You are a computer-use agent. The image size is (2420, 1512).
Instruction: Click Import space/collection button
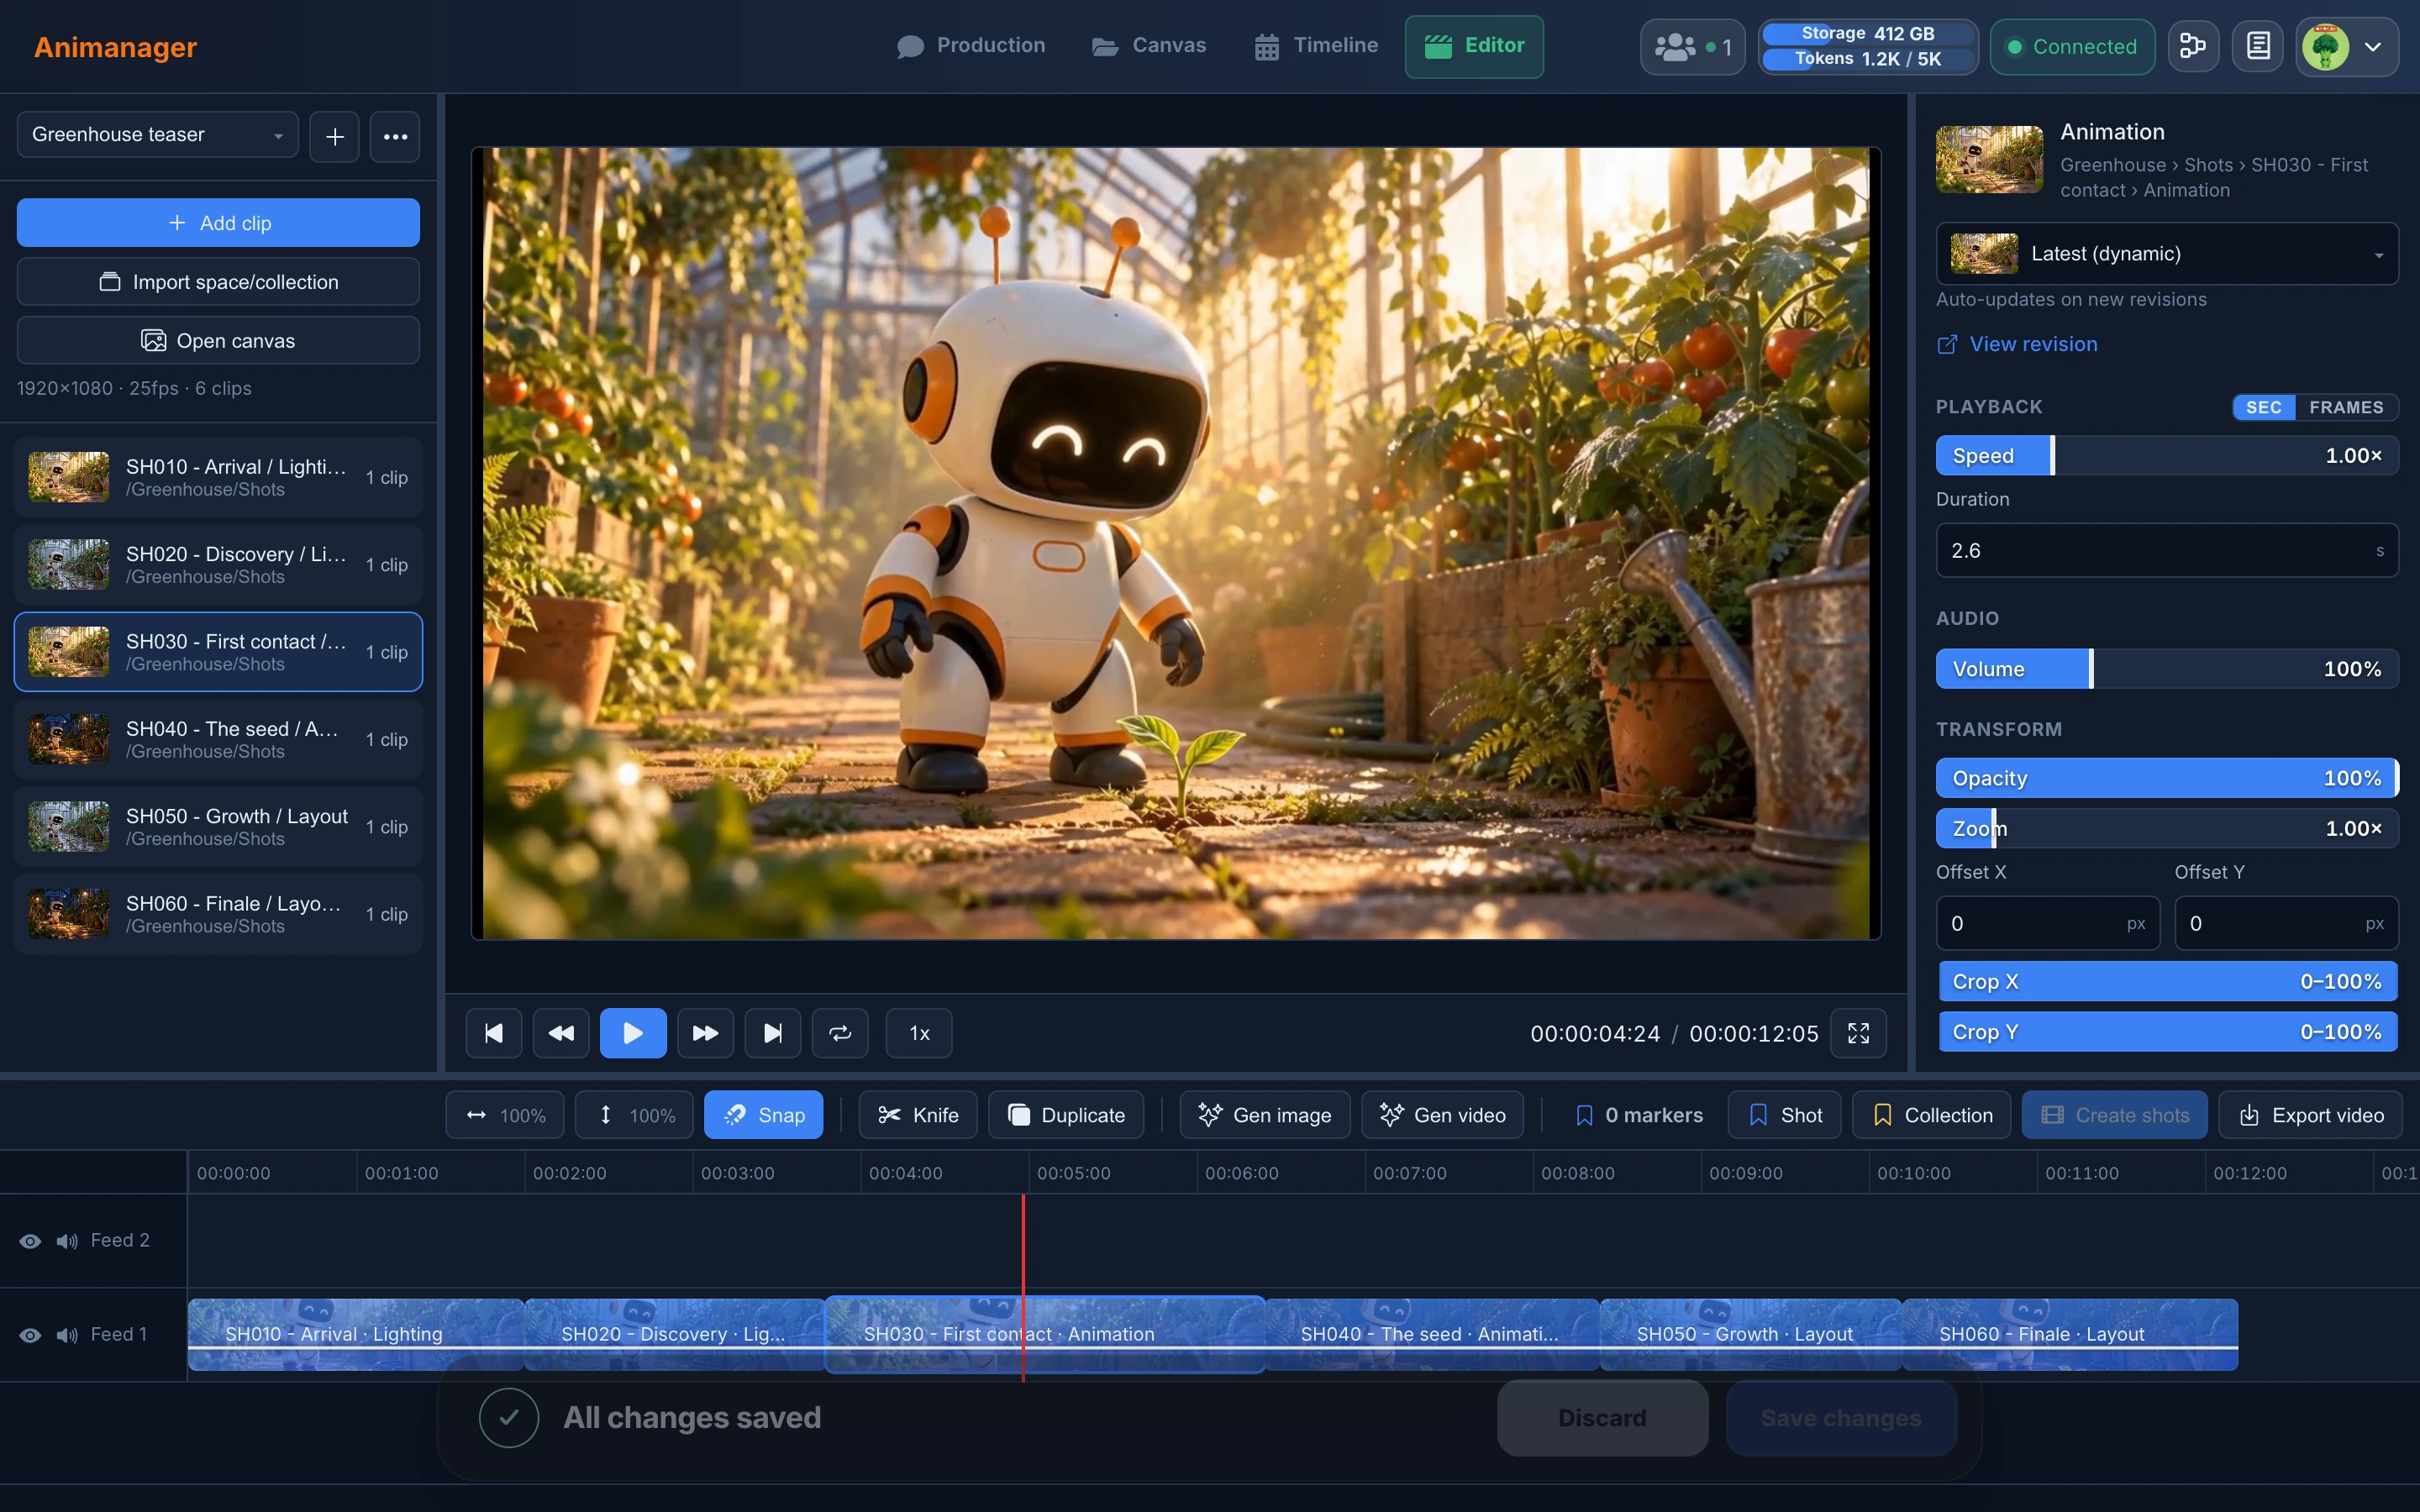[218, 282]
